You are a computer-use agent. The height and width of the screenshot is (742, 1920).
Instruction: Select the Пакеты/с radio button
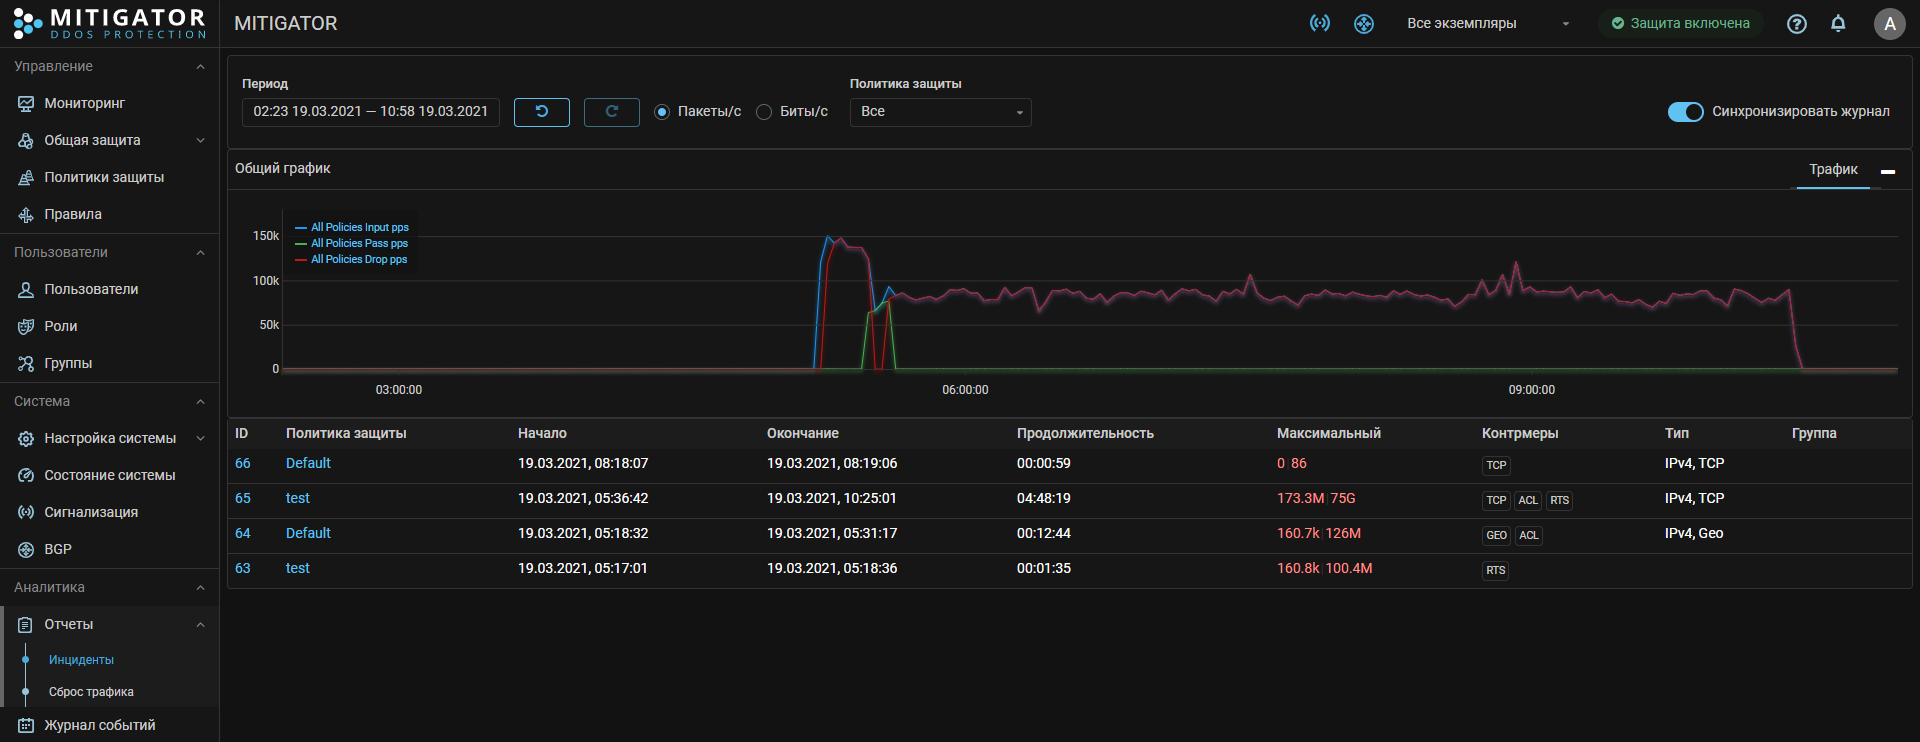tap(662, 112)
